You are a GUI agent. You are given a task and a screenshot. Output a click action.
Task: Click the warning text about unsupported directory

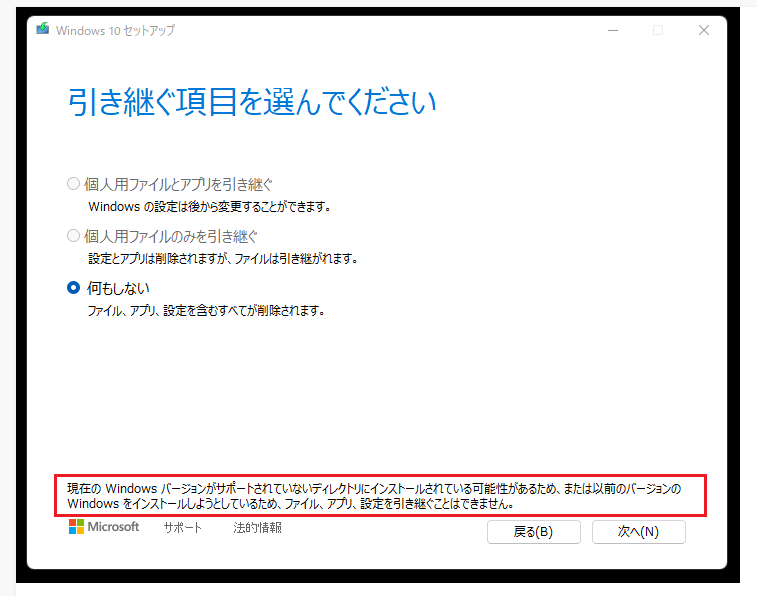click(x=374, y=496)
